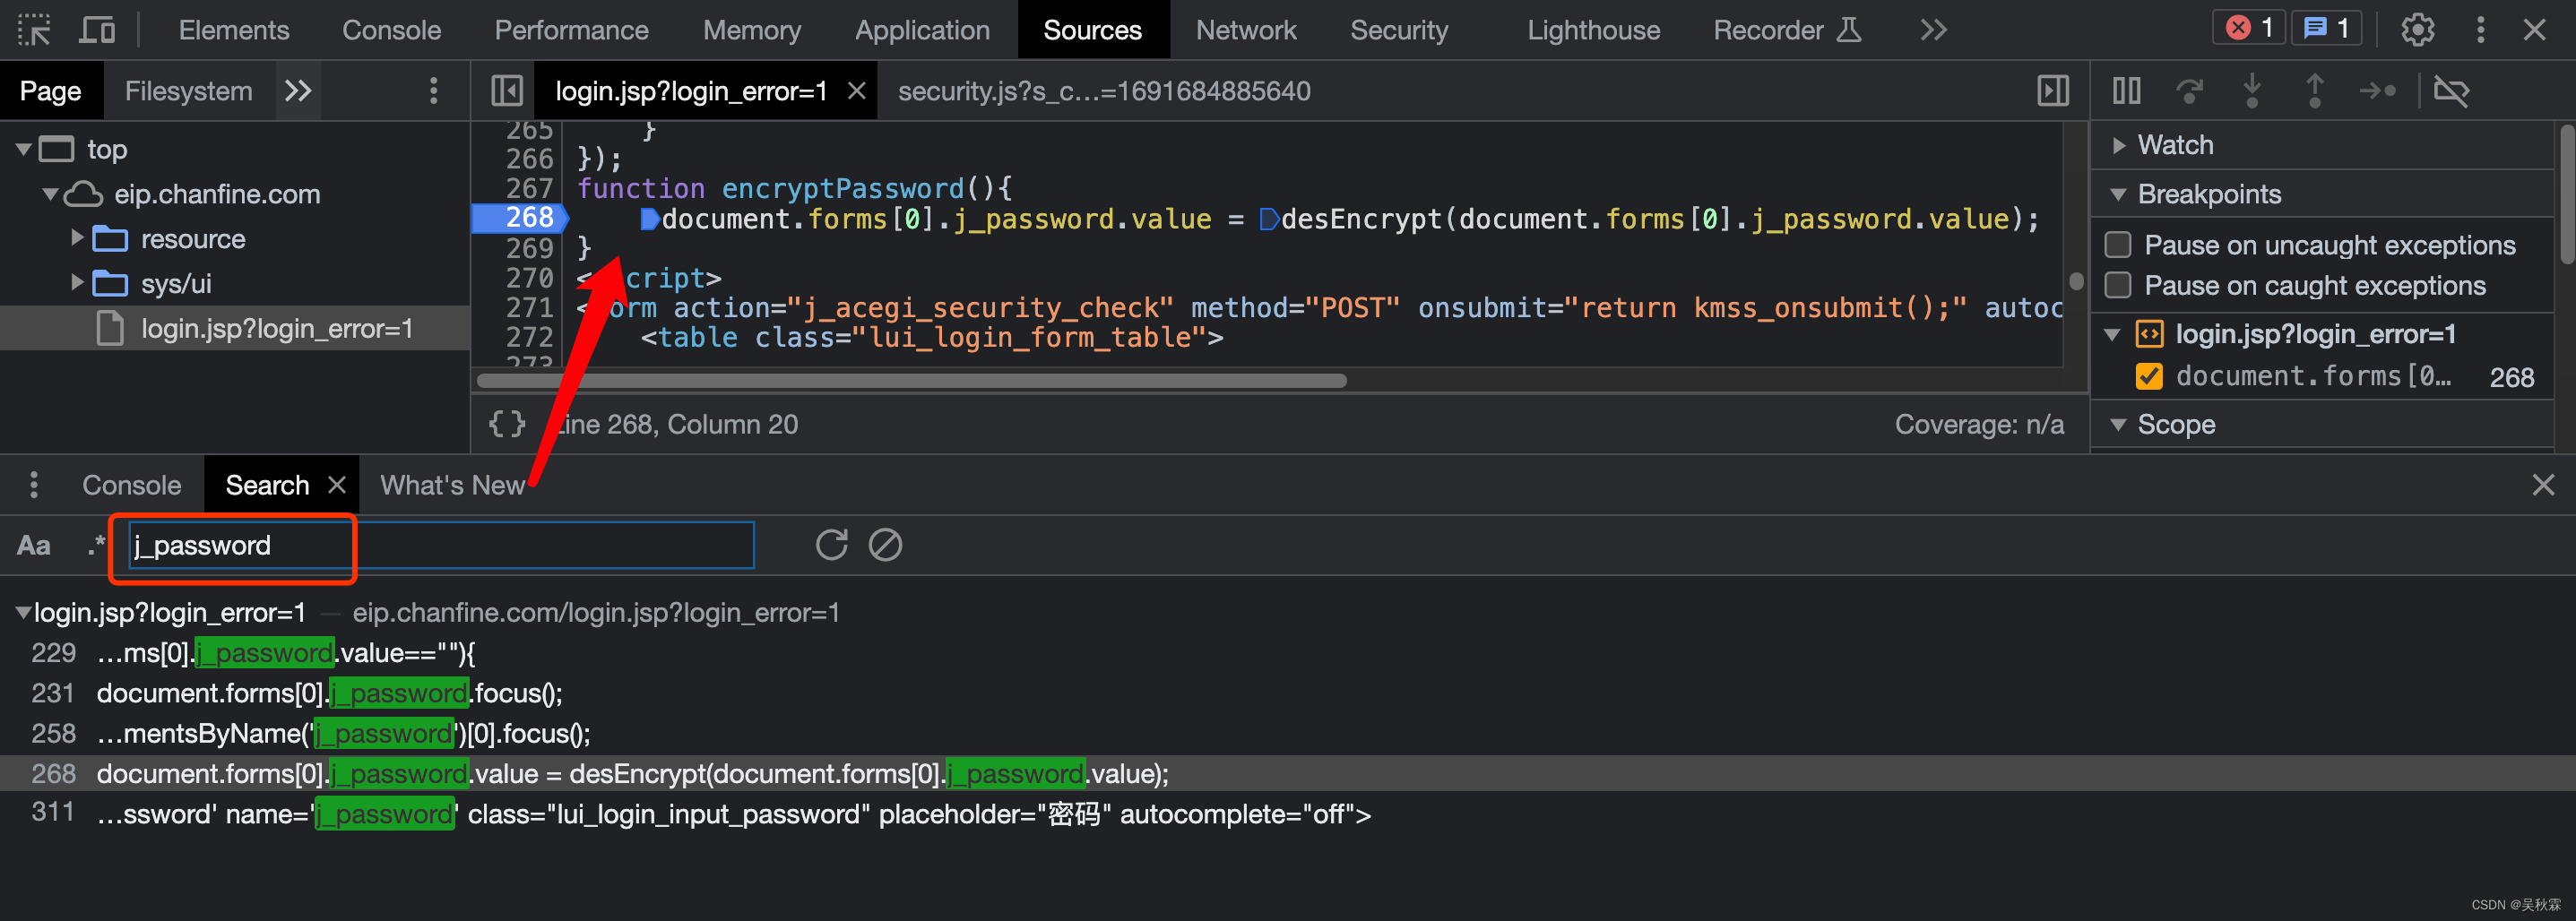Clear the search results icon
The image size is (2576, 921).
coord(885,545)
